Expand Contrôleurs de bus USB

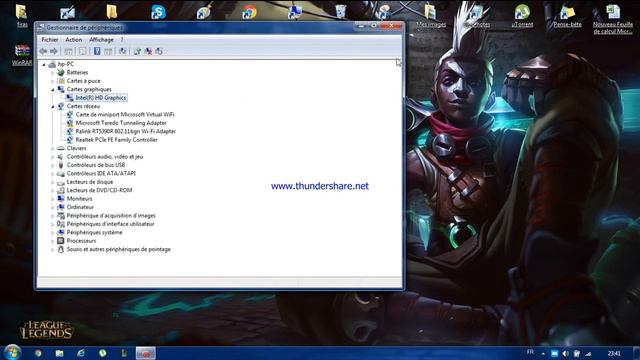click(x=53, y=165)
